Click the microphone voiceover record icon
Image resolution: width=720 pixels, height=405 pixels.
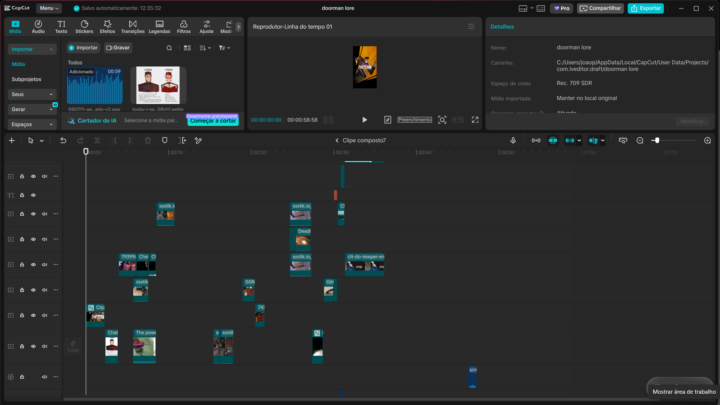(x=513, y=141)
